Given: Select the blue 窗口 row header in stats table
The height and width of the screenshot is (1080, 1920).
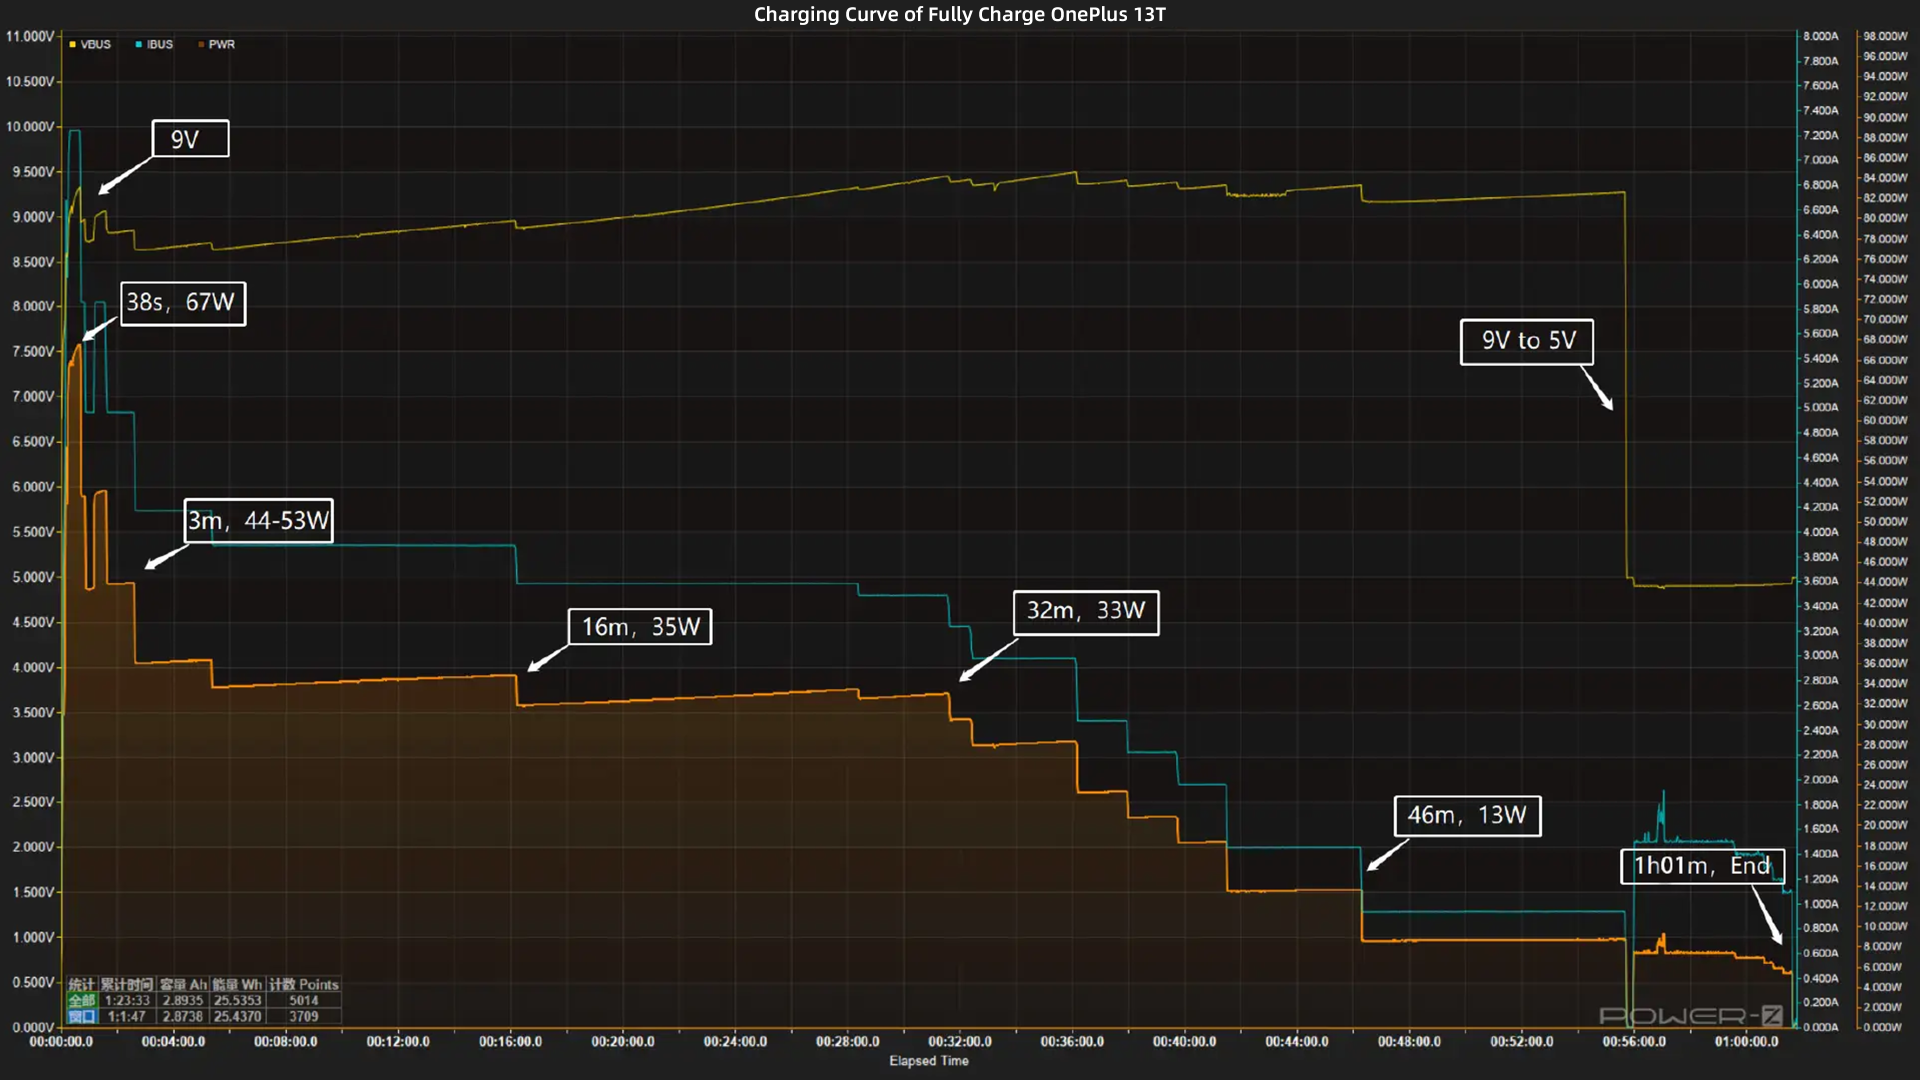Looking at the screenshot, I should [82, 1016].
